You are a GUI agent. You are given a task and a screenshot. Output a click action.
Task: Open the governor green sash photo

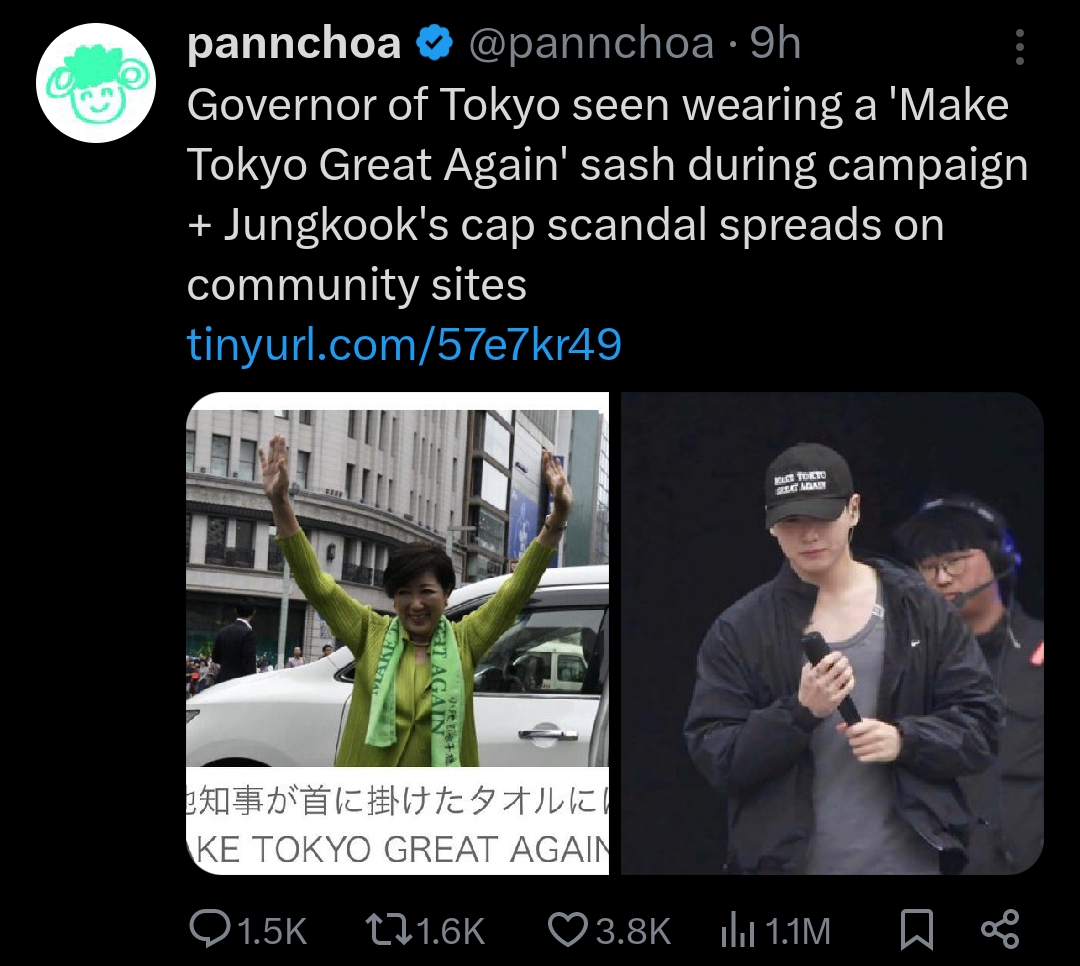coord(397,633)
